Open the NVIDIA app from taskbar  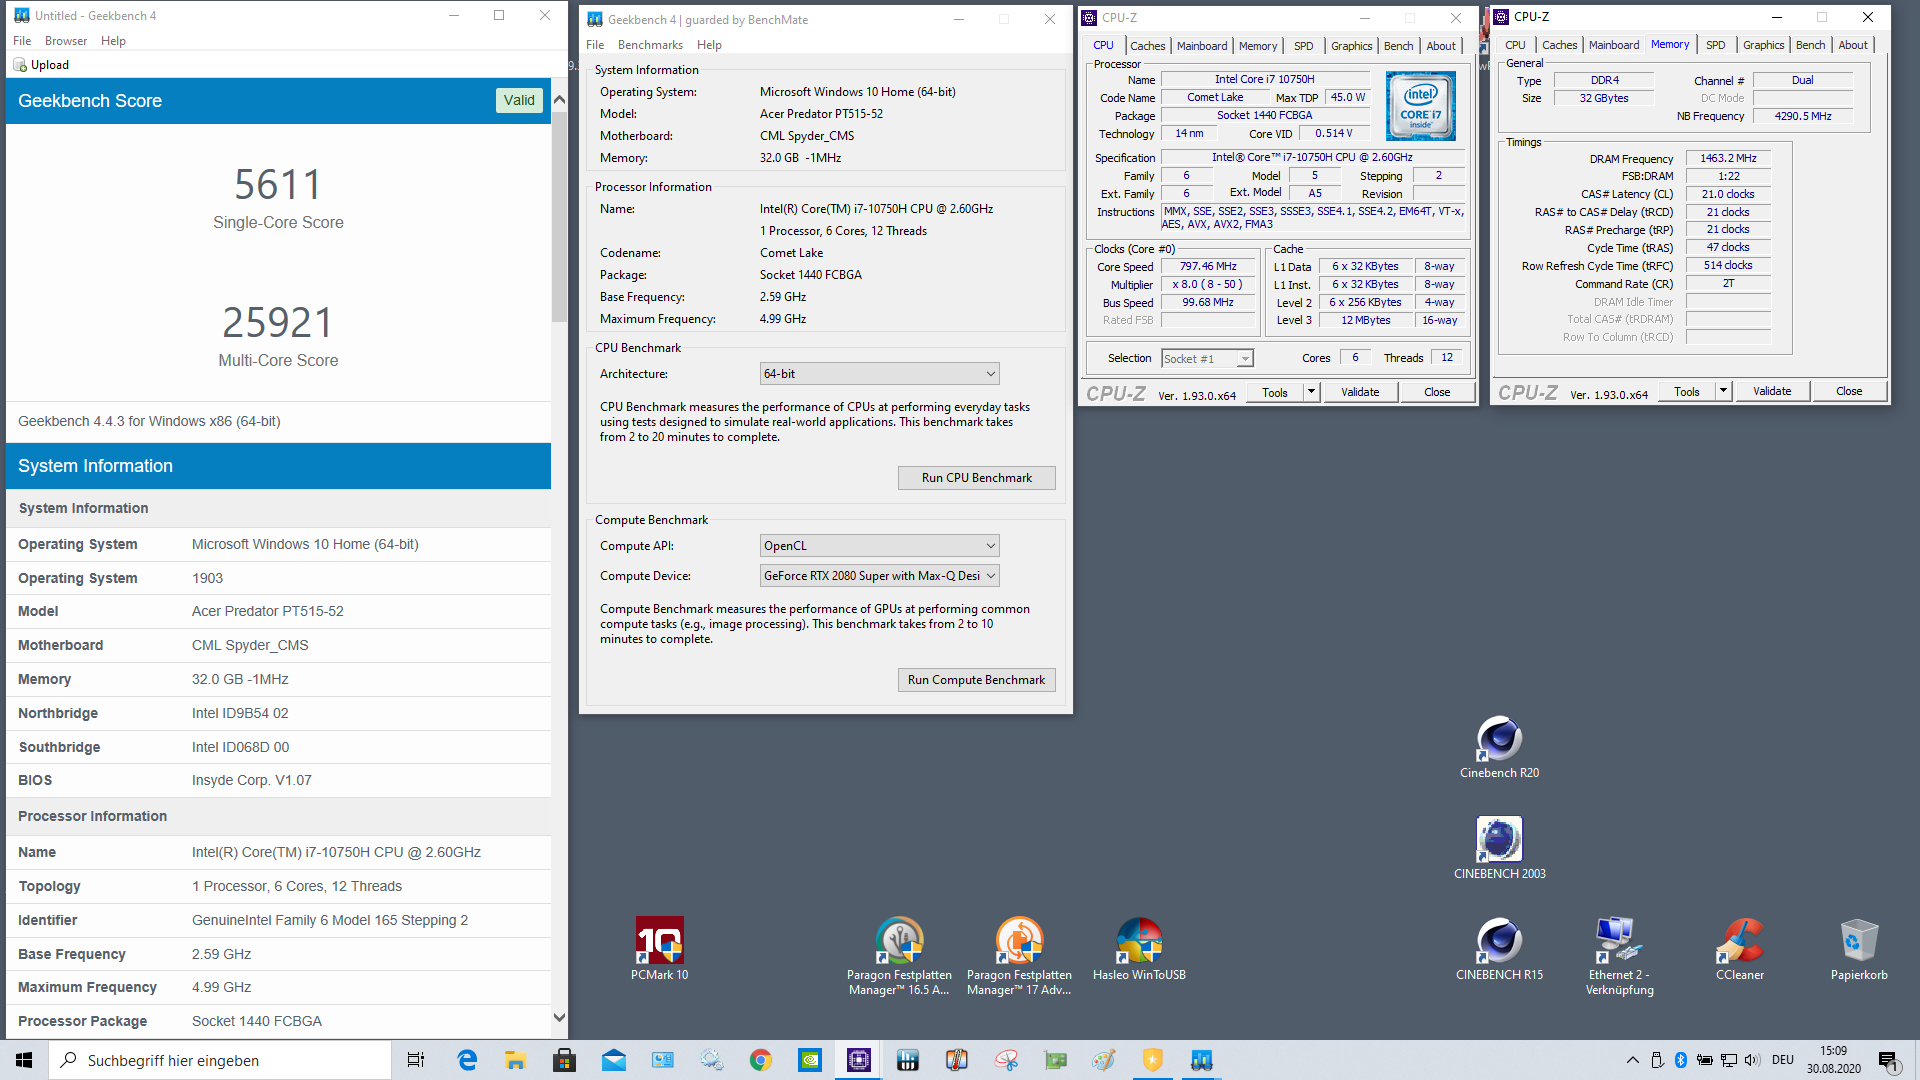pos(810,1060)
